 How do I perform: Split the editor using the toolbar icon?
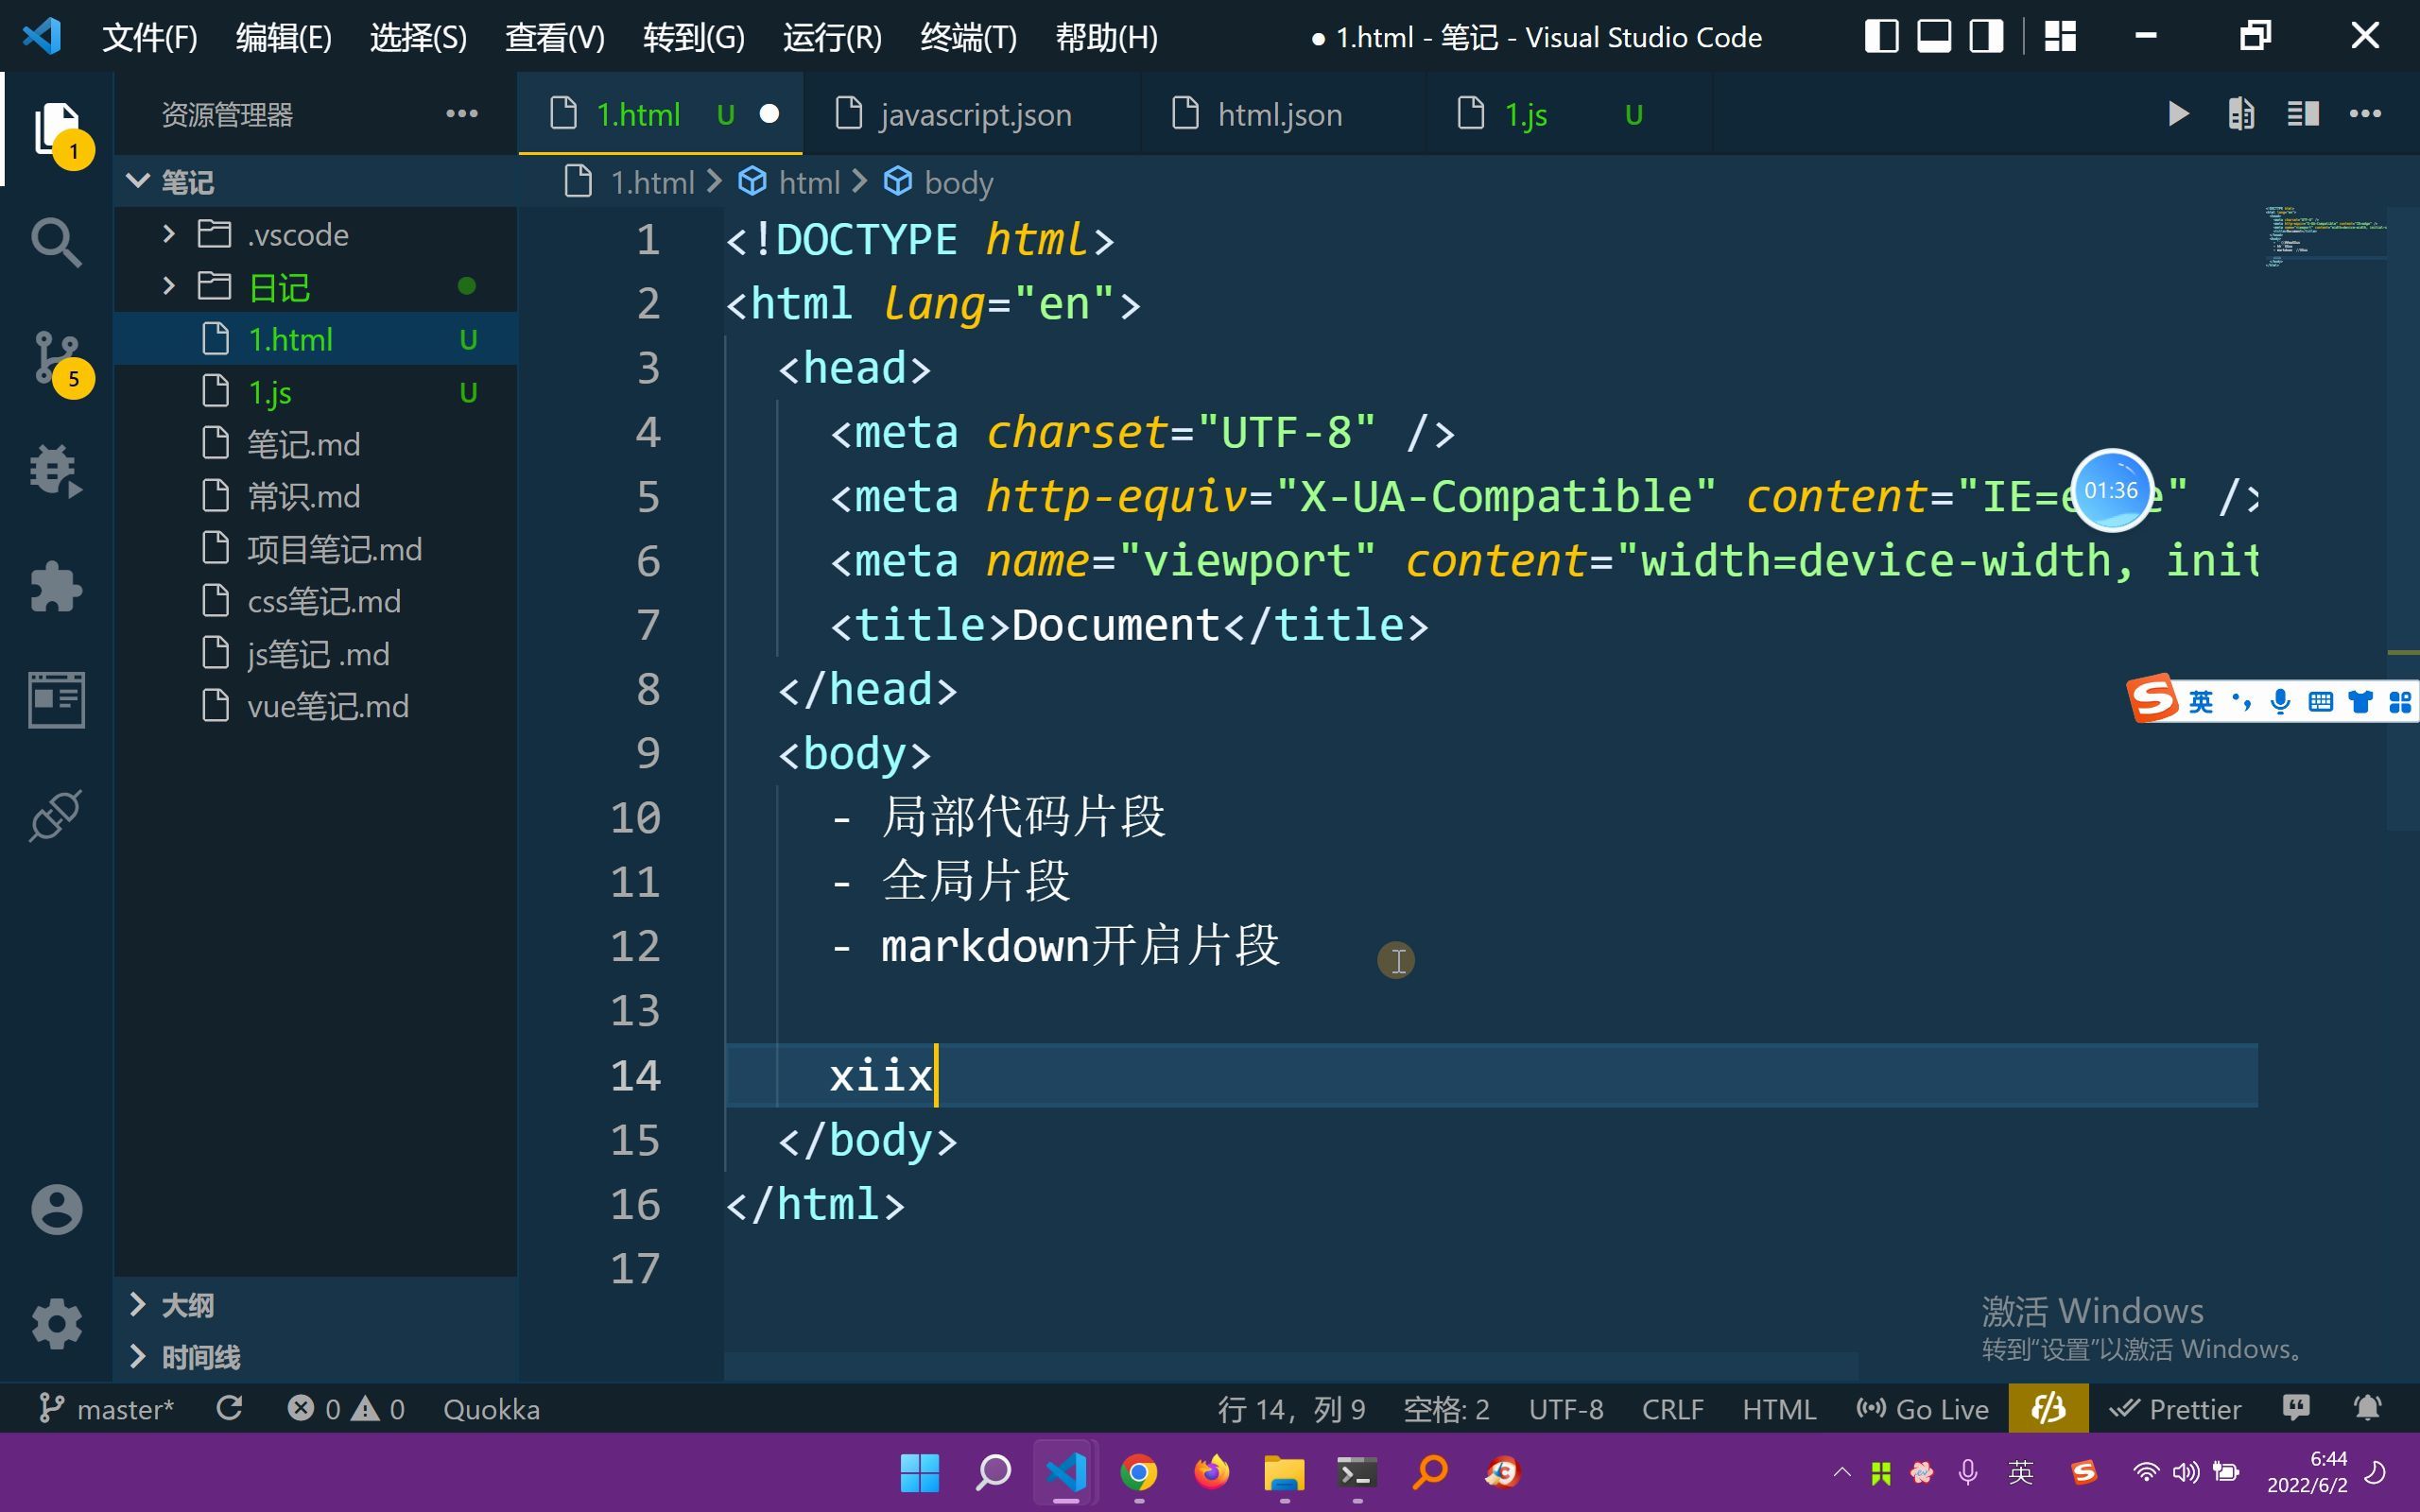click(x=2303, y=113)
